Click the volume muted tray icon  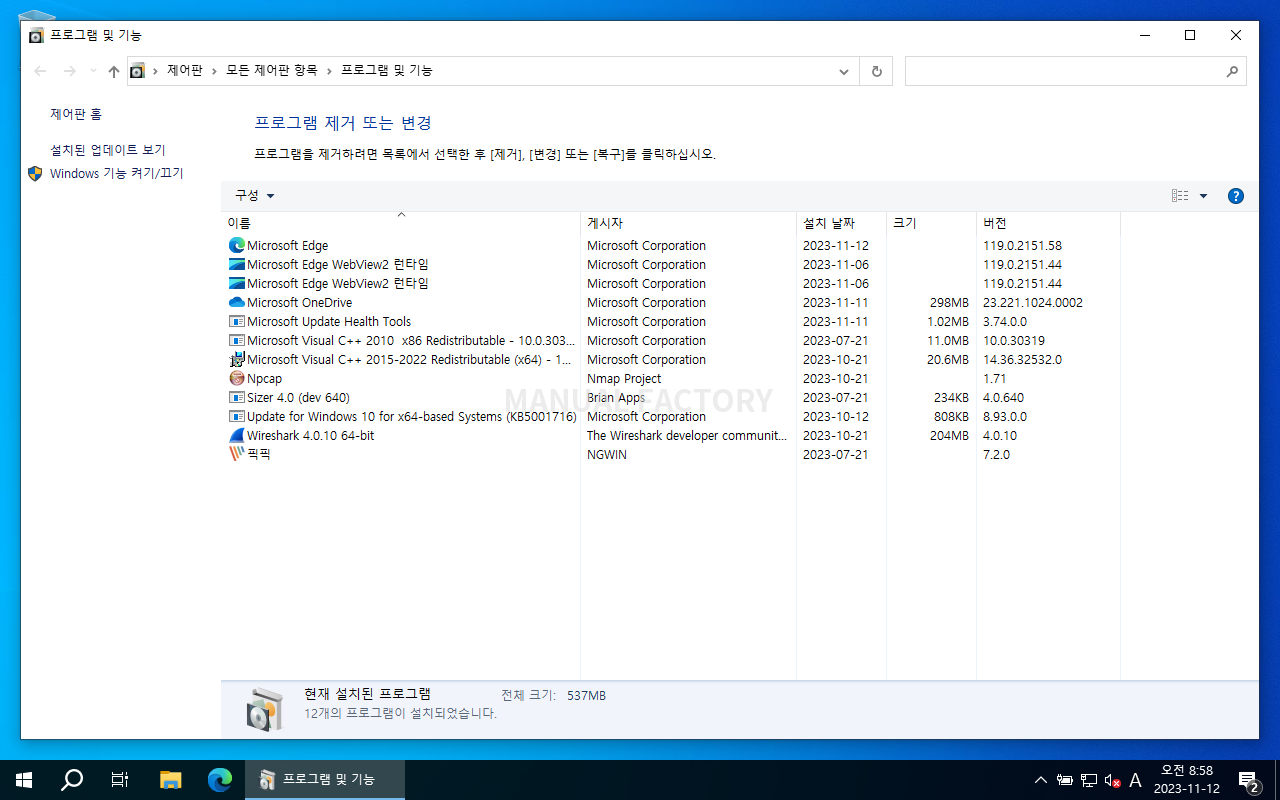1112,780
